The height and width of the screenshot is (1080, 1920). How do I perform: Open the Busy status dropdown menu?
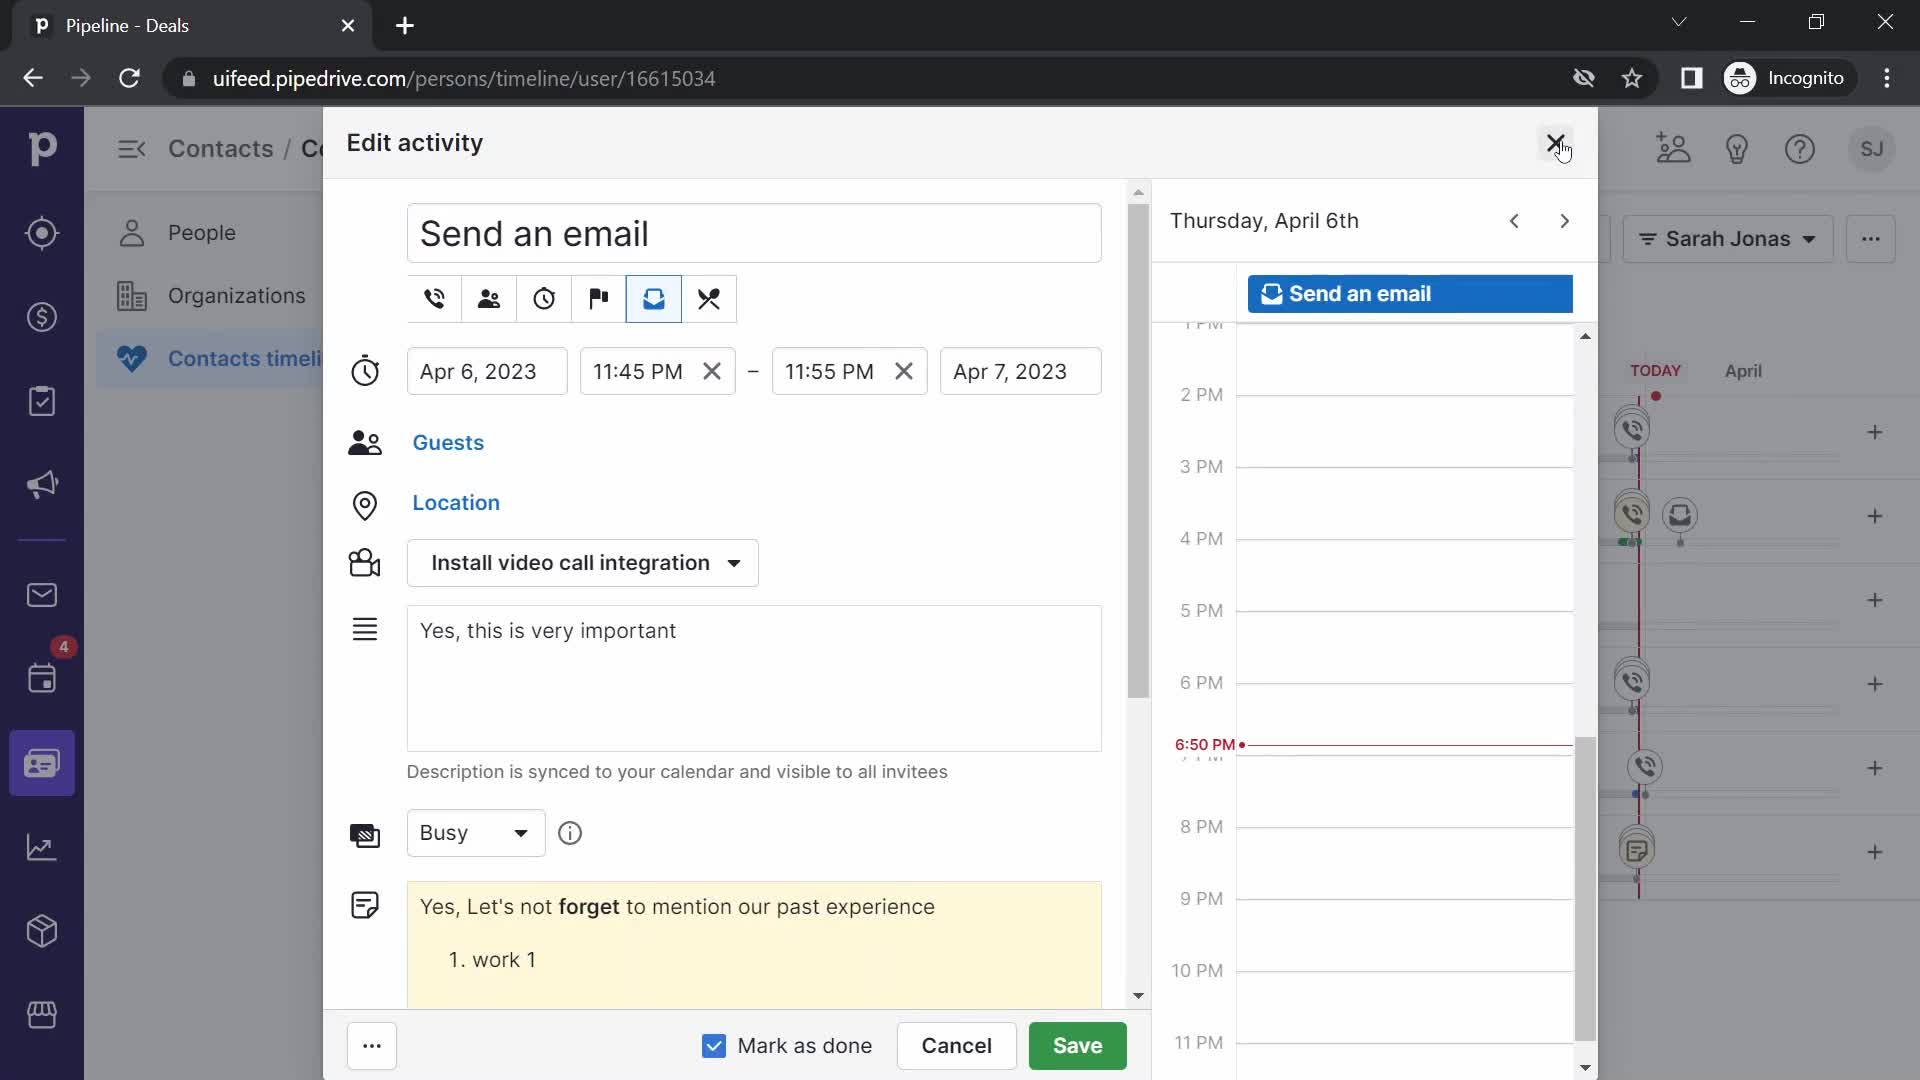point(473,833)
